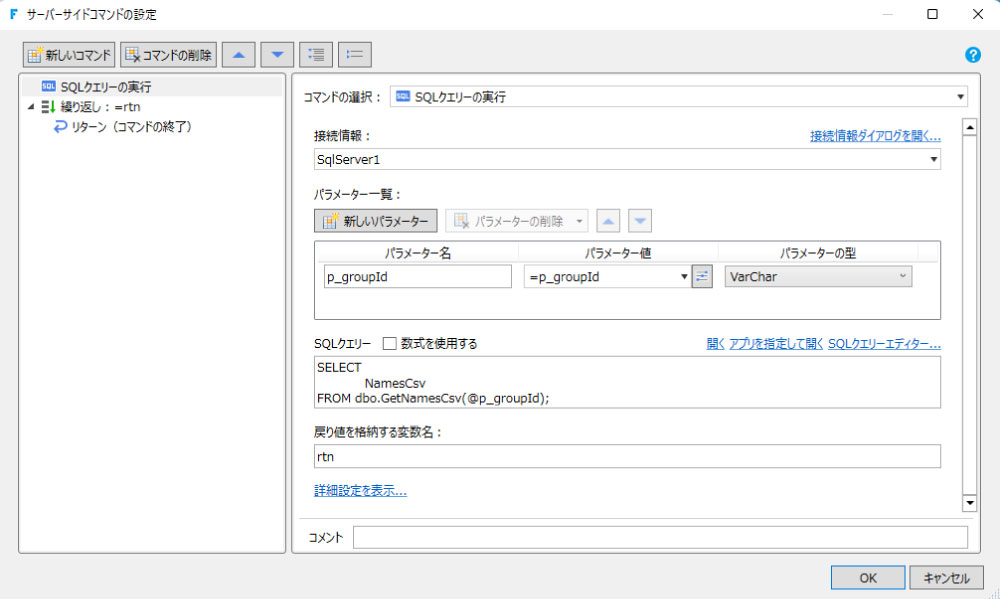Image resolution: width=1000 pixels, height=599 pixels.
Task: Click the indent command toolbar icon
Action: (316, 54)
